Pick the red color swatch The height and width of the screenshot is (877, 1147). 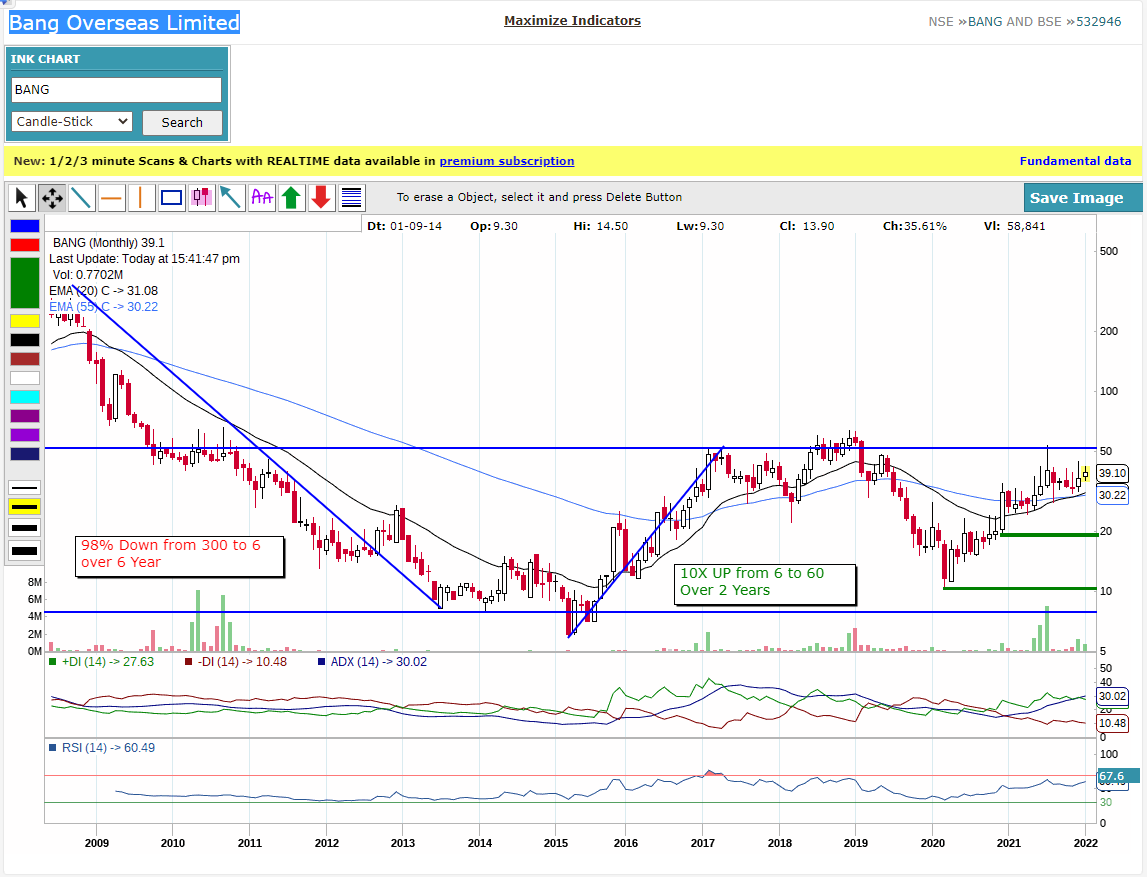25,245
